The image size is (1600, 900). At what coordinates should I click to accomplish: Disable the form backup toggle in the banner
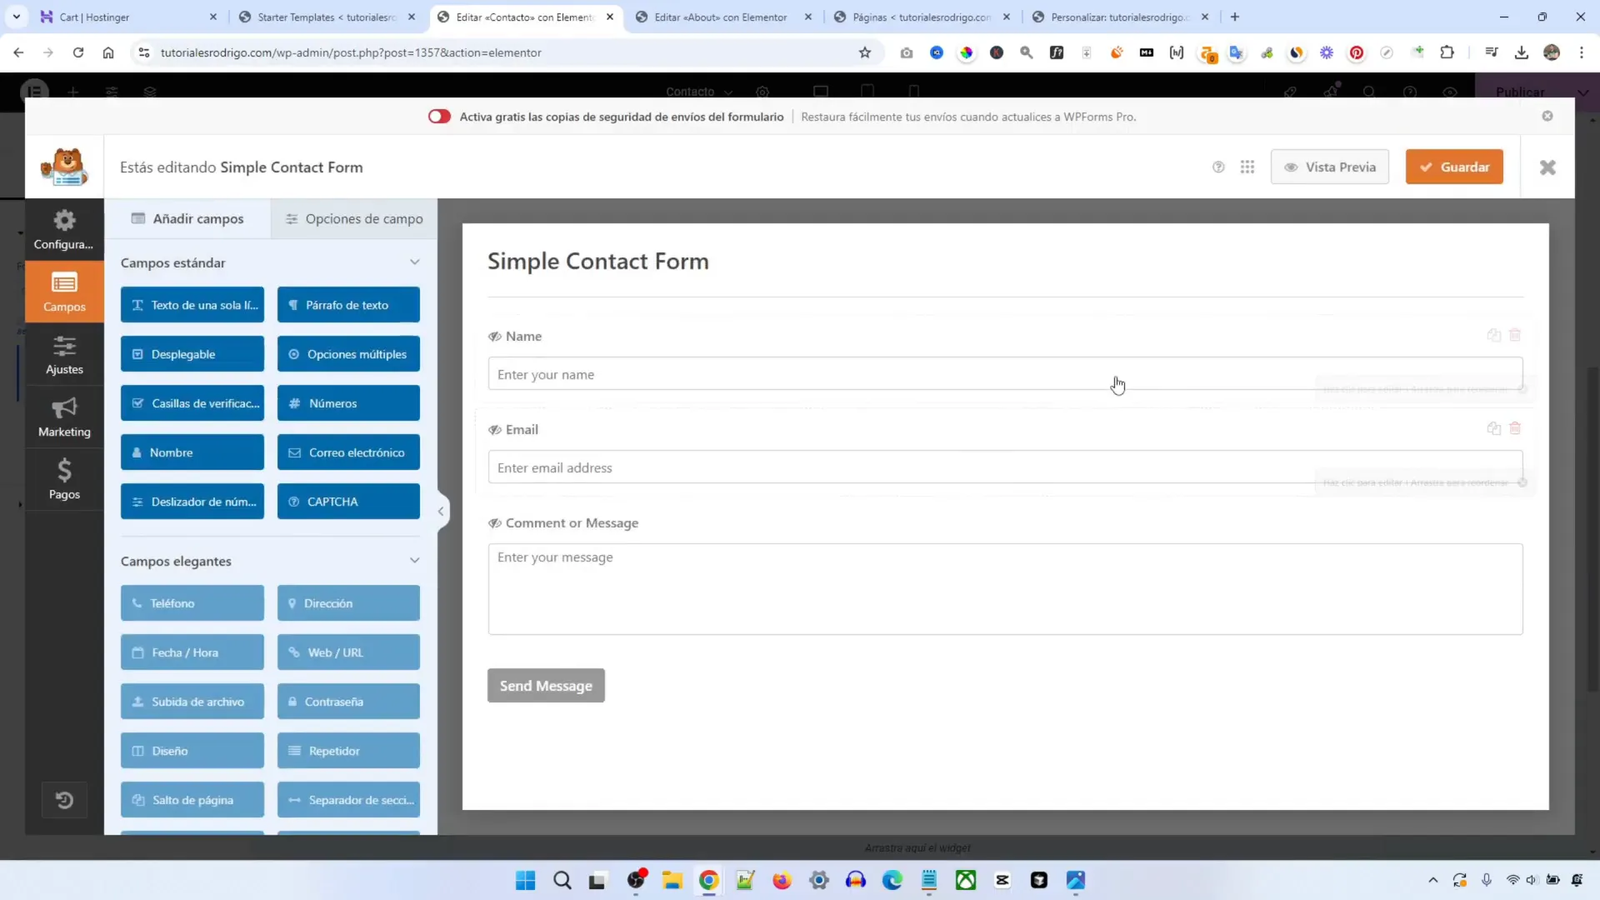point(438,116)
